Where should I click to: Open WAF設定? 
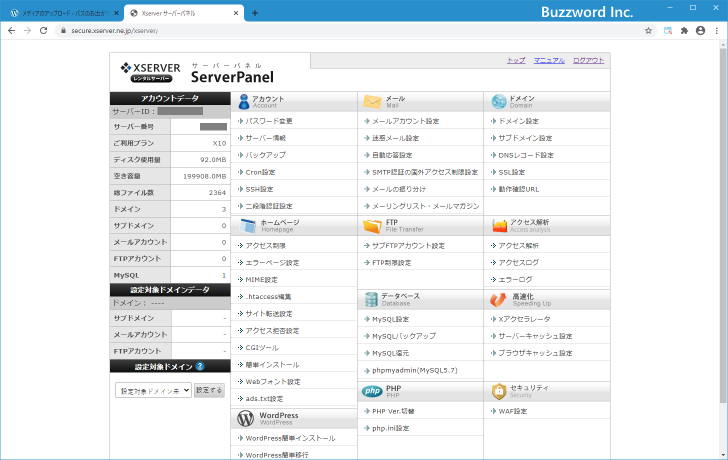[513, 411]
